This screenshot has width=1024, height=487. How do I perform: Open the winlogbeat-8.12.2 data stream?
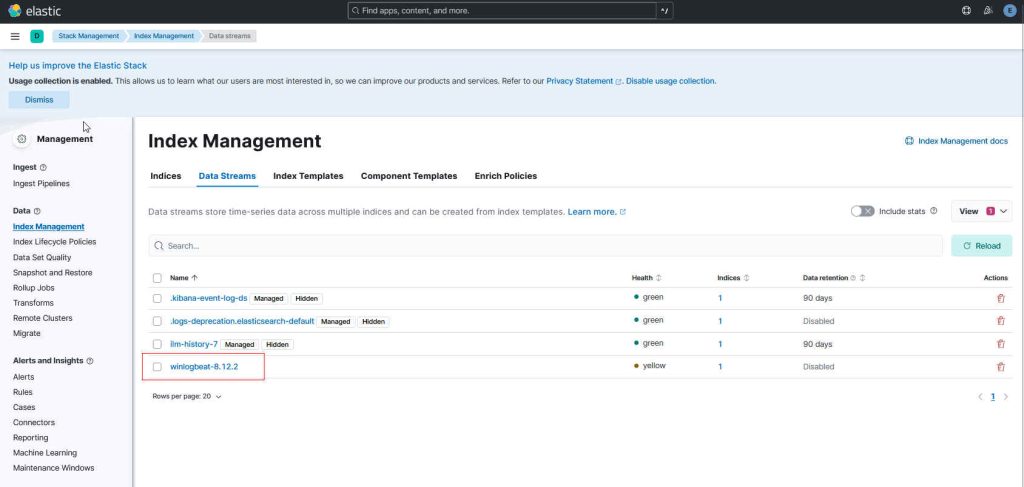(204, 367)
